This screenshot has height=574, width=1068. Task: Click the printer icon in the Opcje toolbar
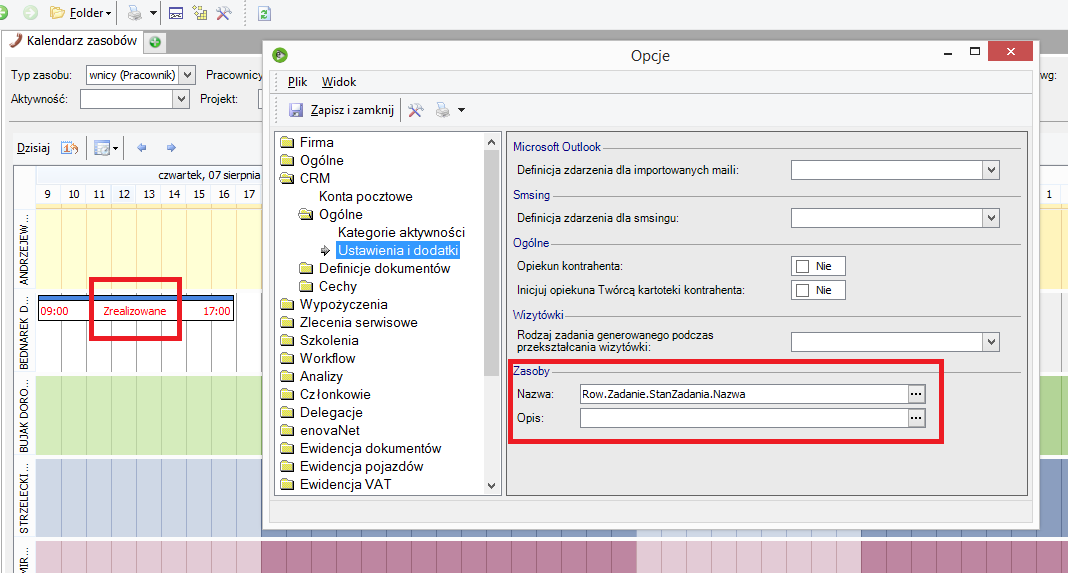[x=443, y=110]
